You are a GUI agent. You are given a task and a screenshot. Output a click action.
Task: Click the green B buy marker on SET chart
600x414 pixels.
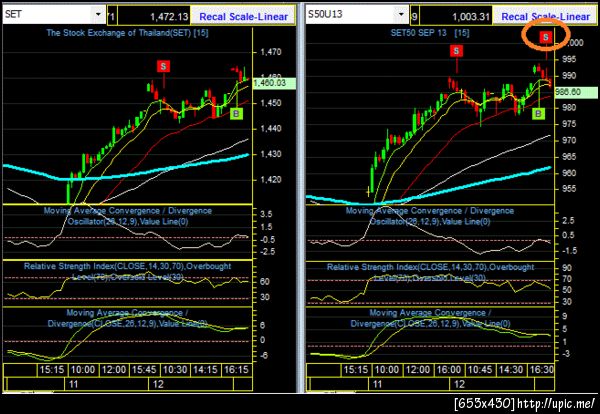click(236, 113)
